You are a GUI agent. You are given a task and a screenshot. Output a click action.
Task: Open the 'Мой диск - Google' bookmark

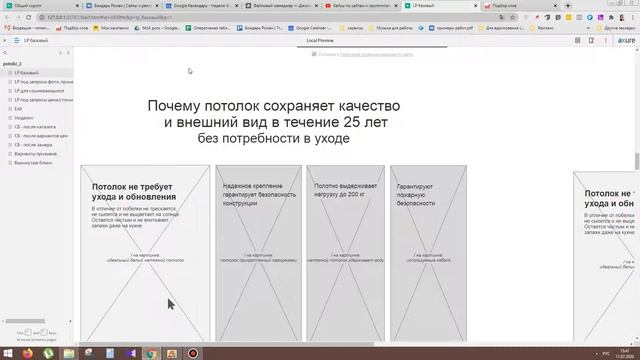coord(157,28)
